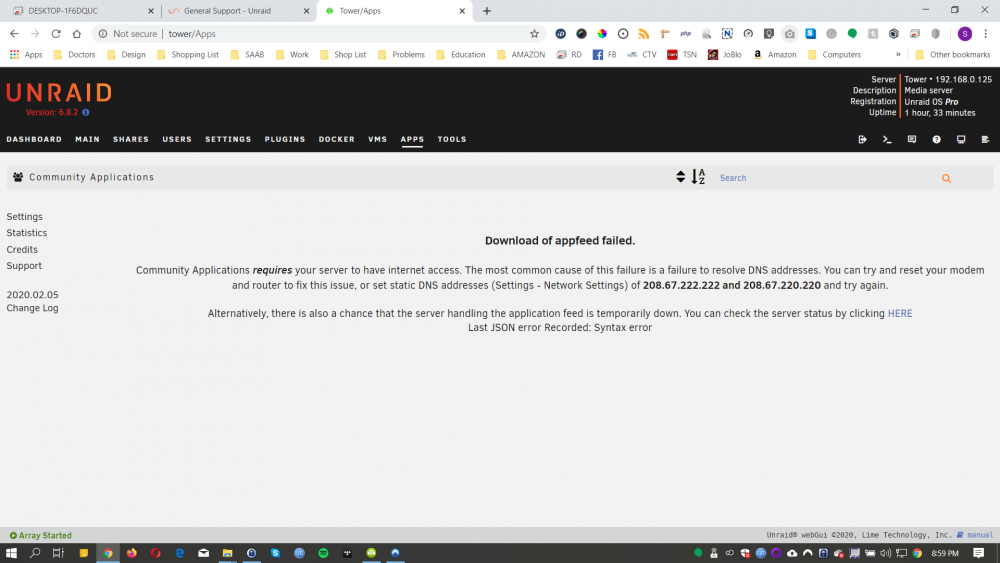Open the manual link in footer
Screen dimensions: 1000x563
pos(975,535)
